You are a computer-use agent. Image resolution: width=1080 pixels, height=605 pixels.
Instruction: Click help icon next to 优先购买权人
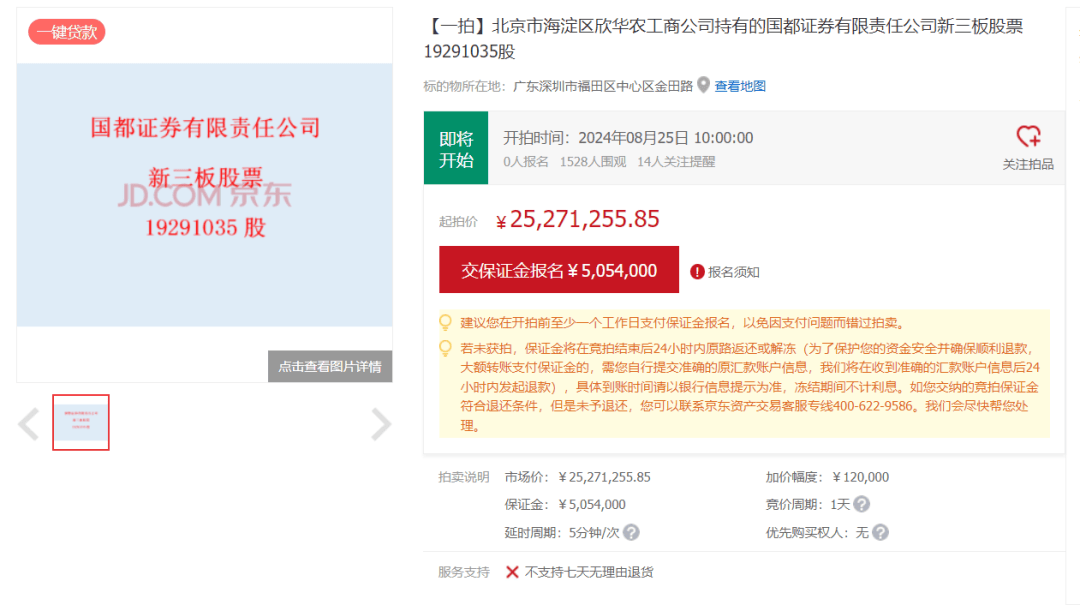point(880,532)
